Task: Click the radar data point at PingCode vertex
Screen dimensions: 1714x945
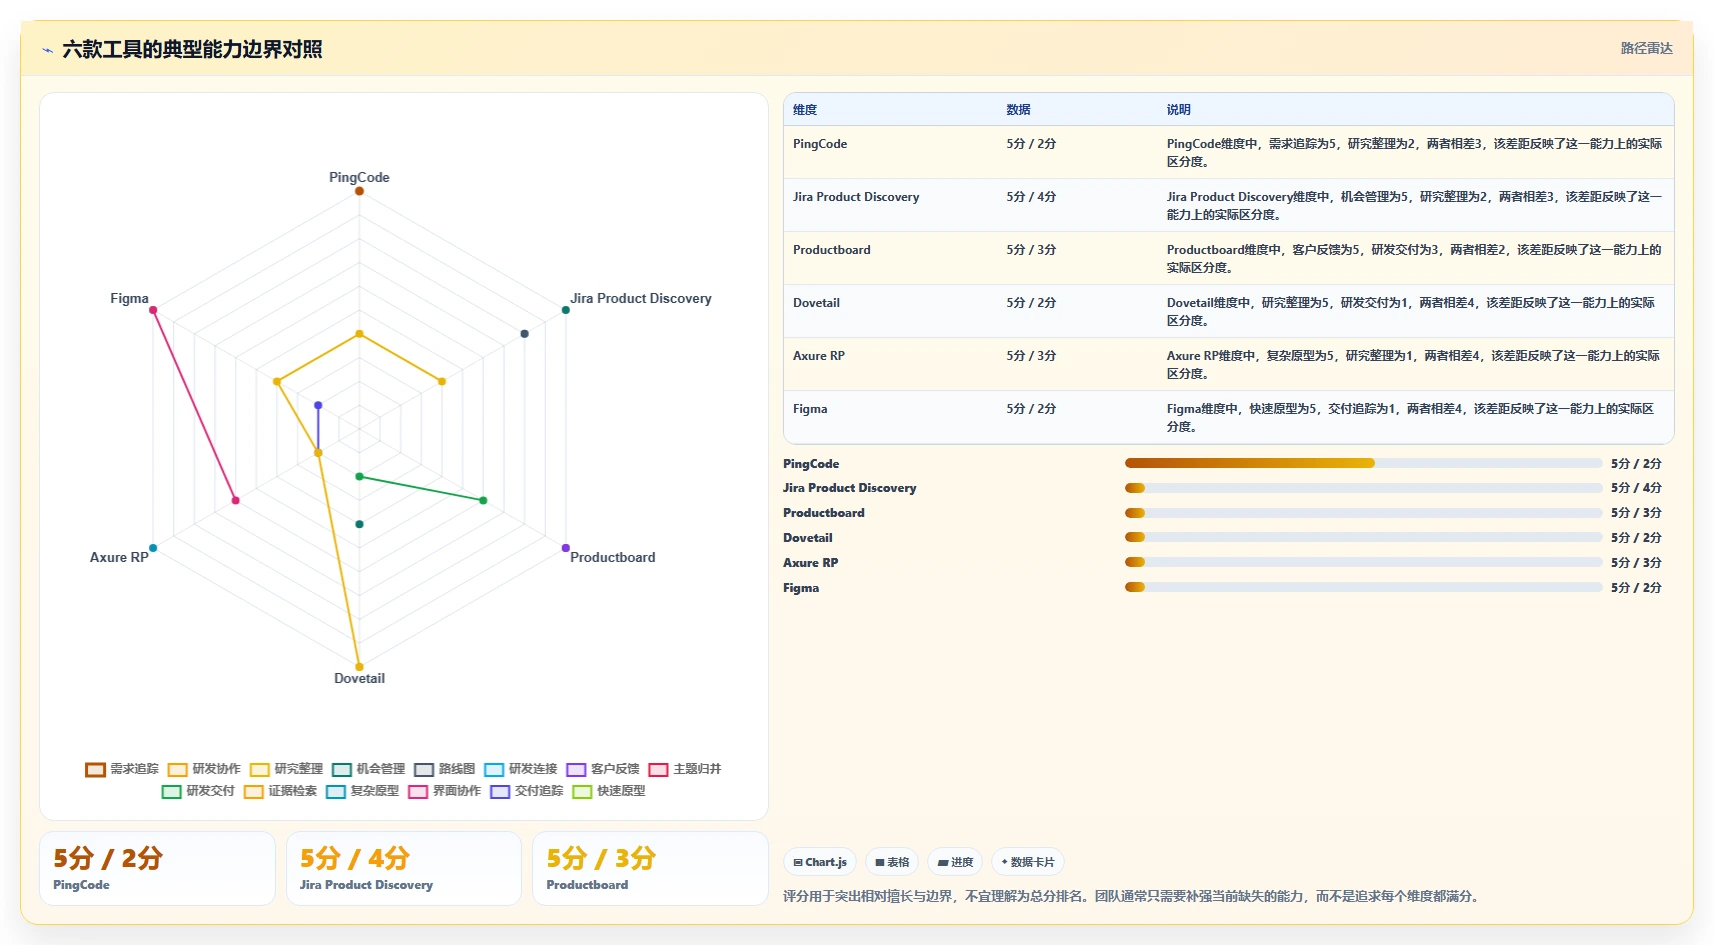Action: [359, 190]
